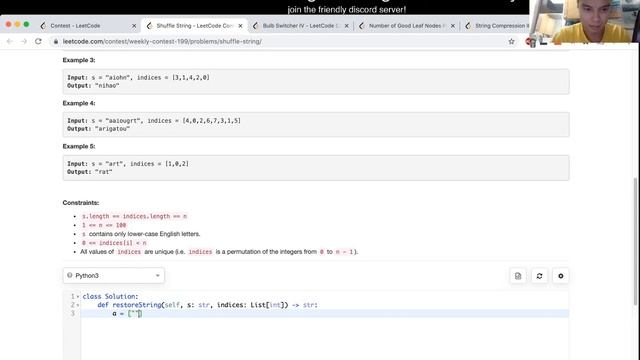The image size is (640, 360).
Task: Click the Example 3 input line with "aiohn"
Action: [x=138, y=78]
